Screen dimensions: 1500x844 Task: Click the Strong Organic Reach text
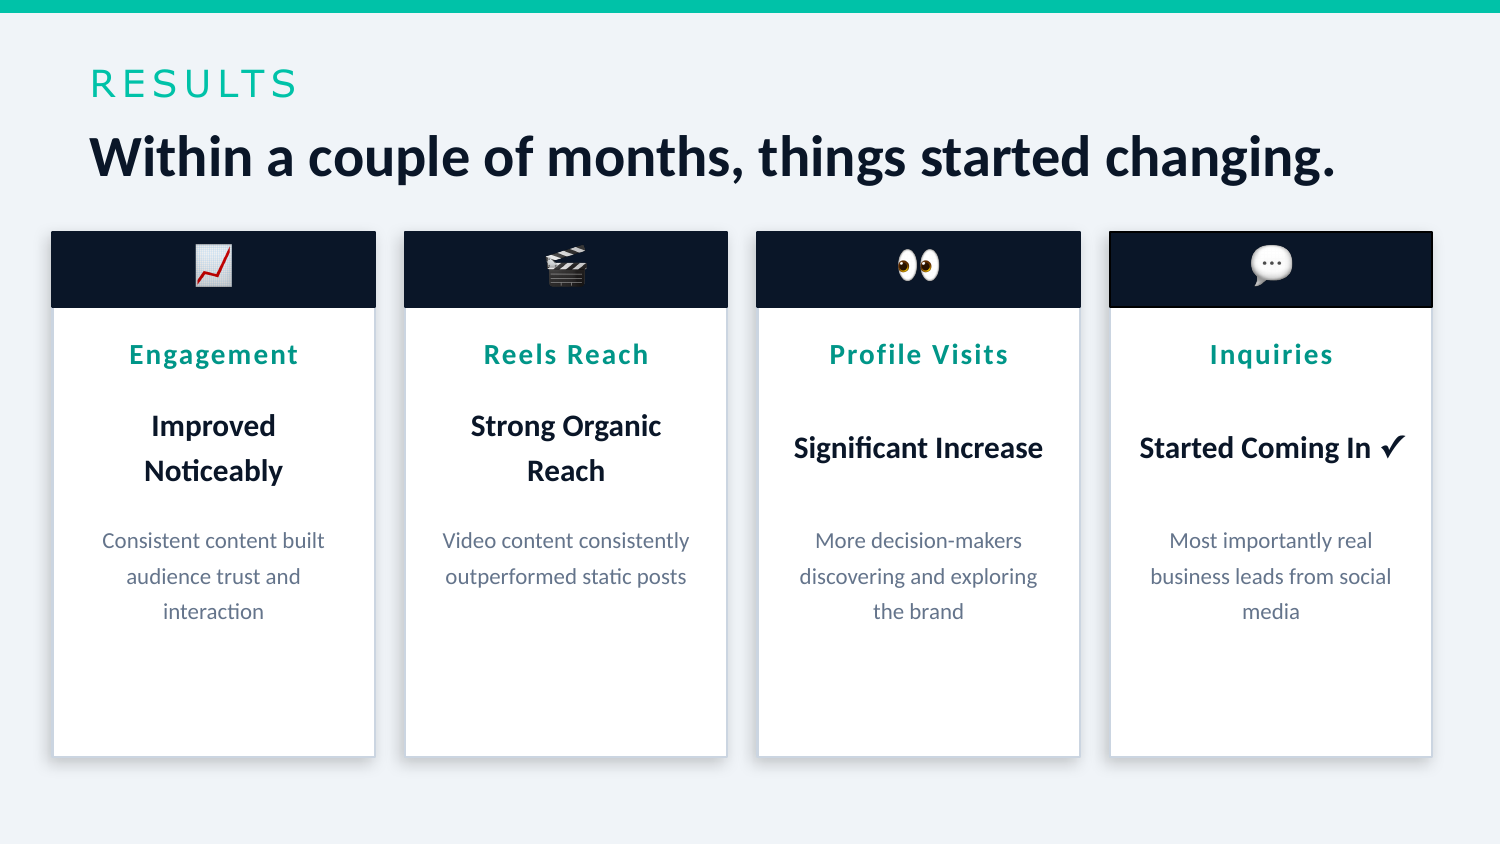click(566, 448)
